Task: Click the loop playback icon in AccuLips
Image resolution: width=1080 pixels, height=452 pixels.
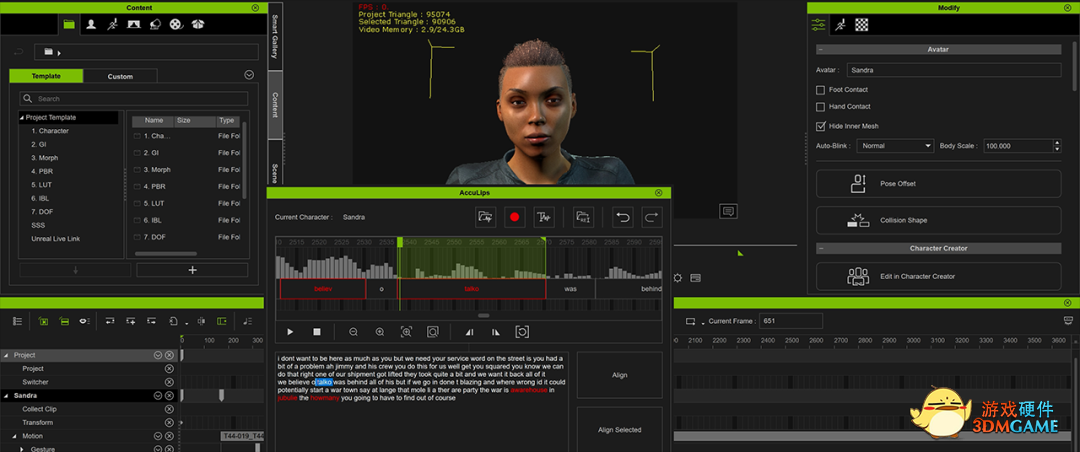Action: click(x=522, y=332)
